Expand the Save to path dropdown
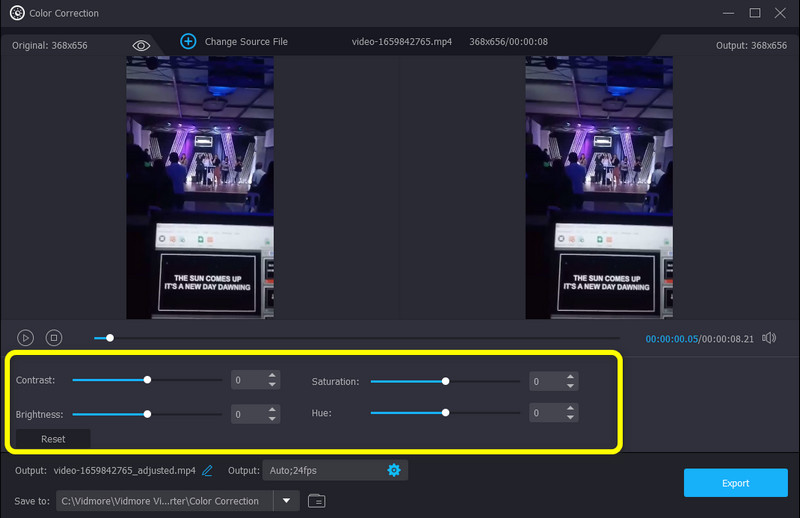 click(x=287, y=500)
